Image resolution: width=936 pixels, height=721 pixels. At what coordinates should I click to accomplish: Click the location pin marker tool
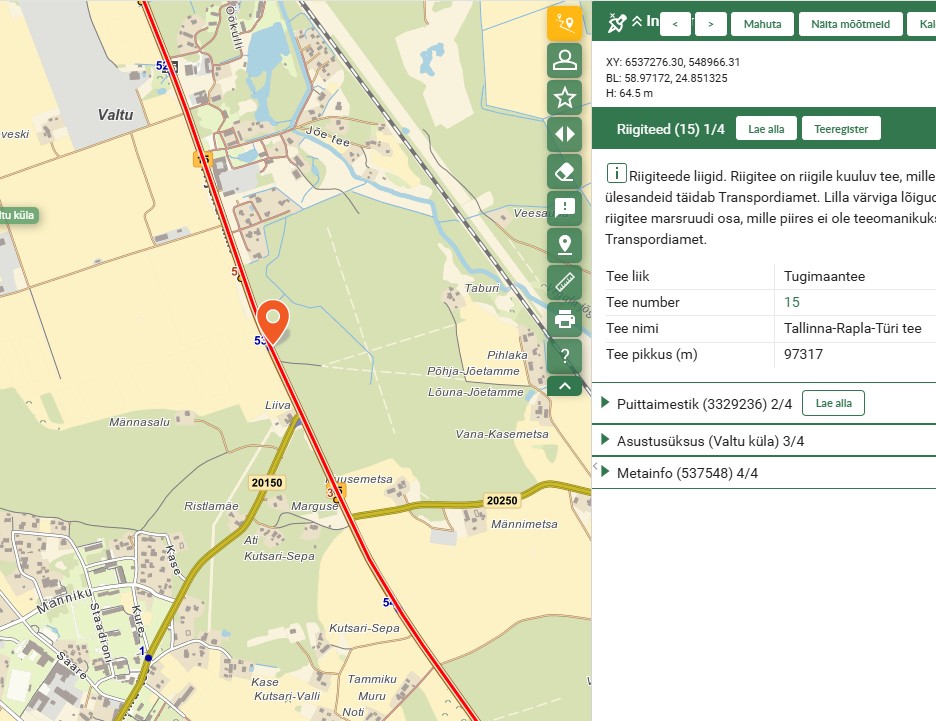point(564,245)
